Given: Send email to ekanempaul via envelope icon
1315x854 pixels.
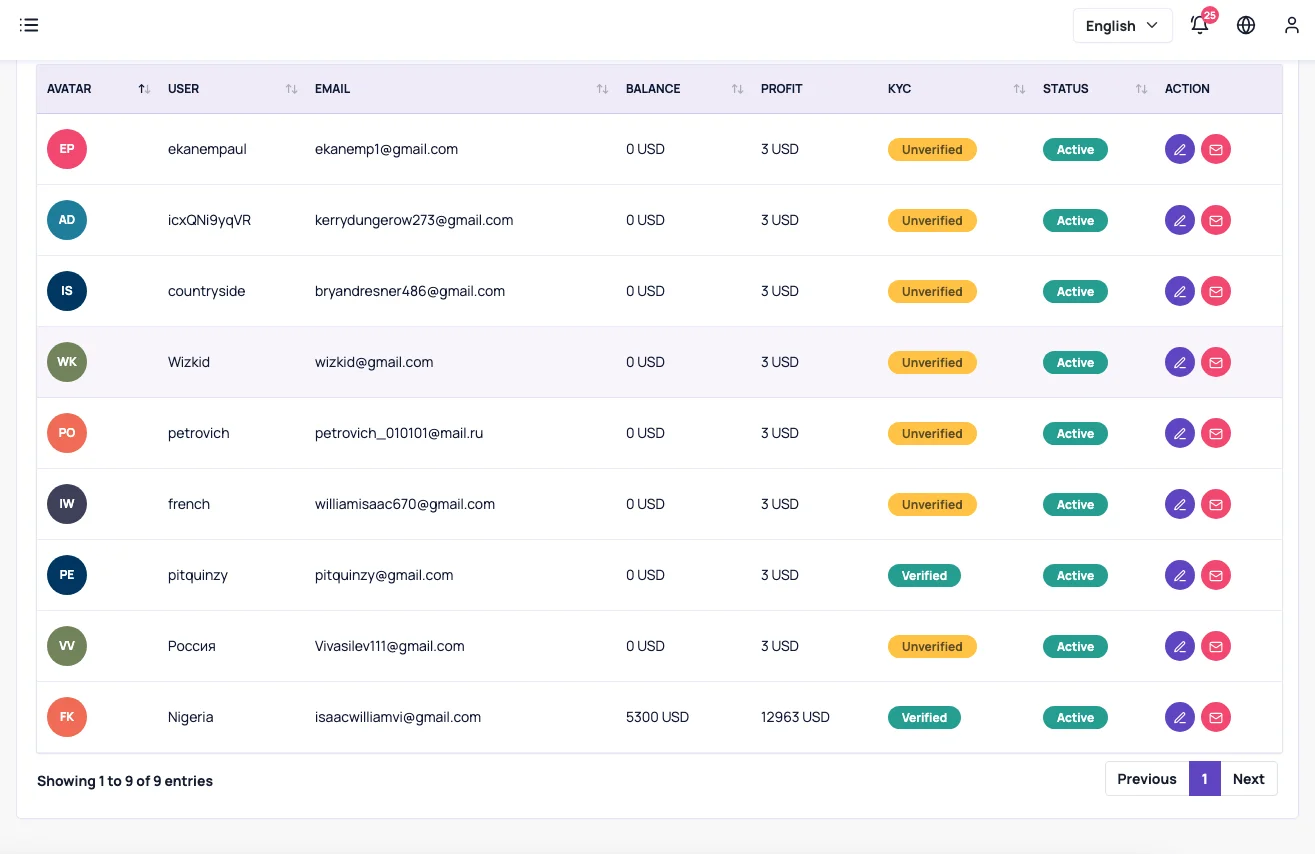Looking at the screenshot, I should [x=1216, y=149].
